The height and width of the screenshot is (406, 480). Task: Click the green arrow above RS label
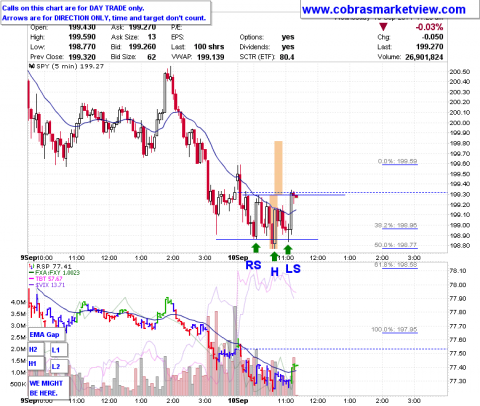tap(256, 248)
